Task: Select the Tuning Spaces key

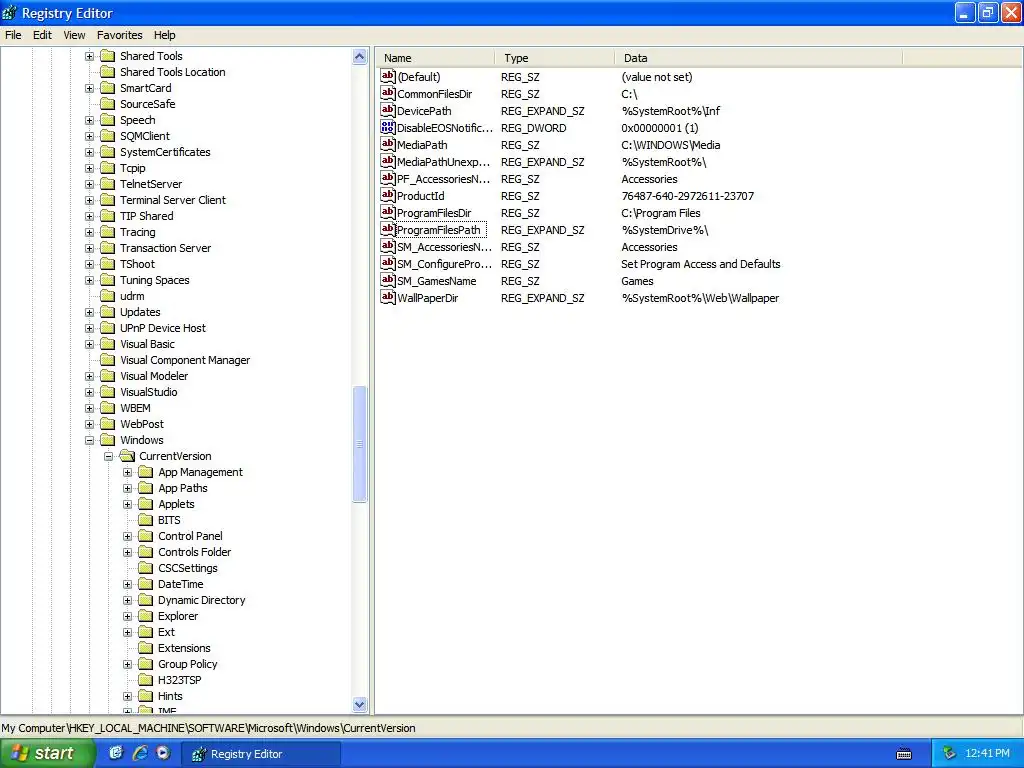Action: pyautogui.click(x=155, y=280)
